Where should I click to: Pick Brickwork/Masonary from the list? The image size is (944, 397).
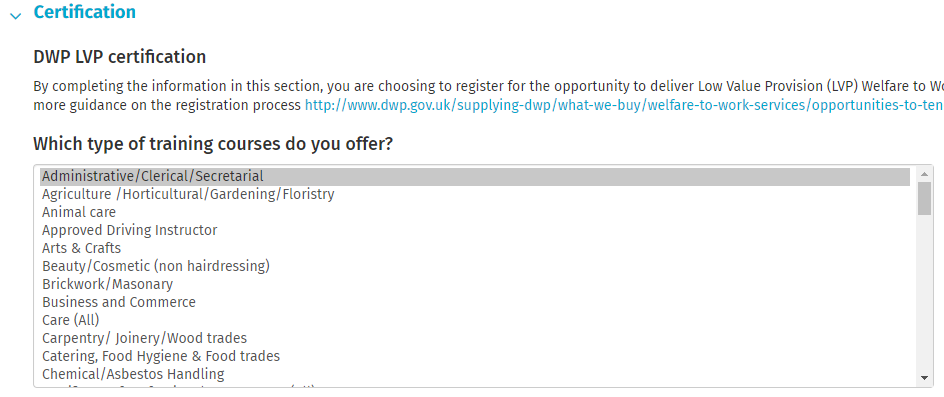tap(475, 284)
